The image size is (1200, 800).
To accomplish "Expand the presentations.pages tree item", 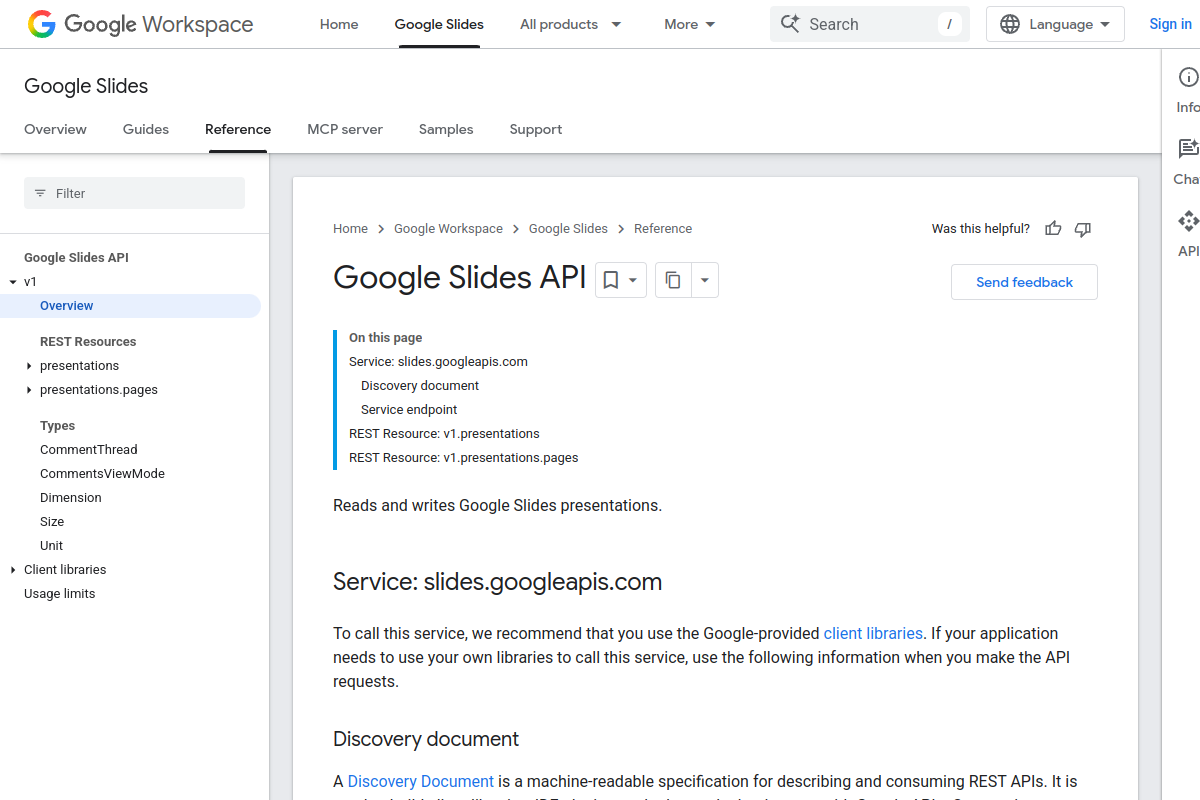I will 29,390.
